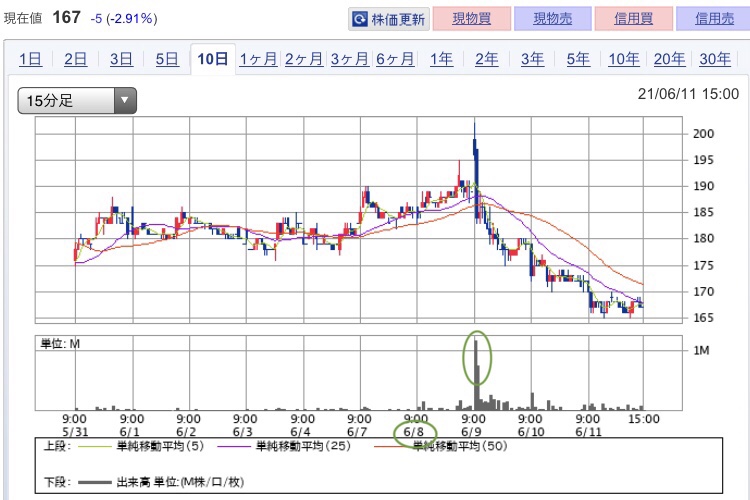Click the 6/8 date label on axis

(414, 432)
